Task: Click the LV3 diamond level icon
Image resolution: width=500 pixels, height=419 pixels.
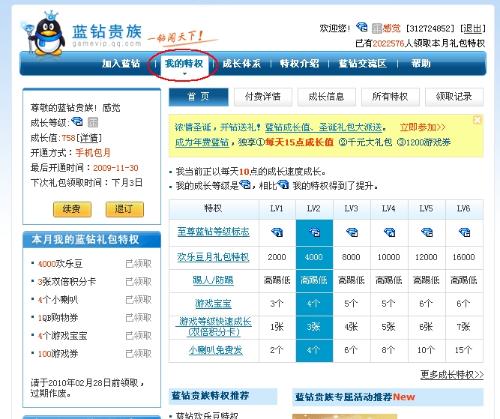Action: coord(352,232)
